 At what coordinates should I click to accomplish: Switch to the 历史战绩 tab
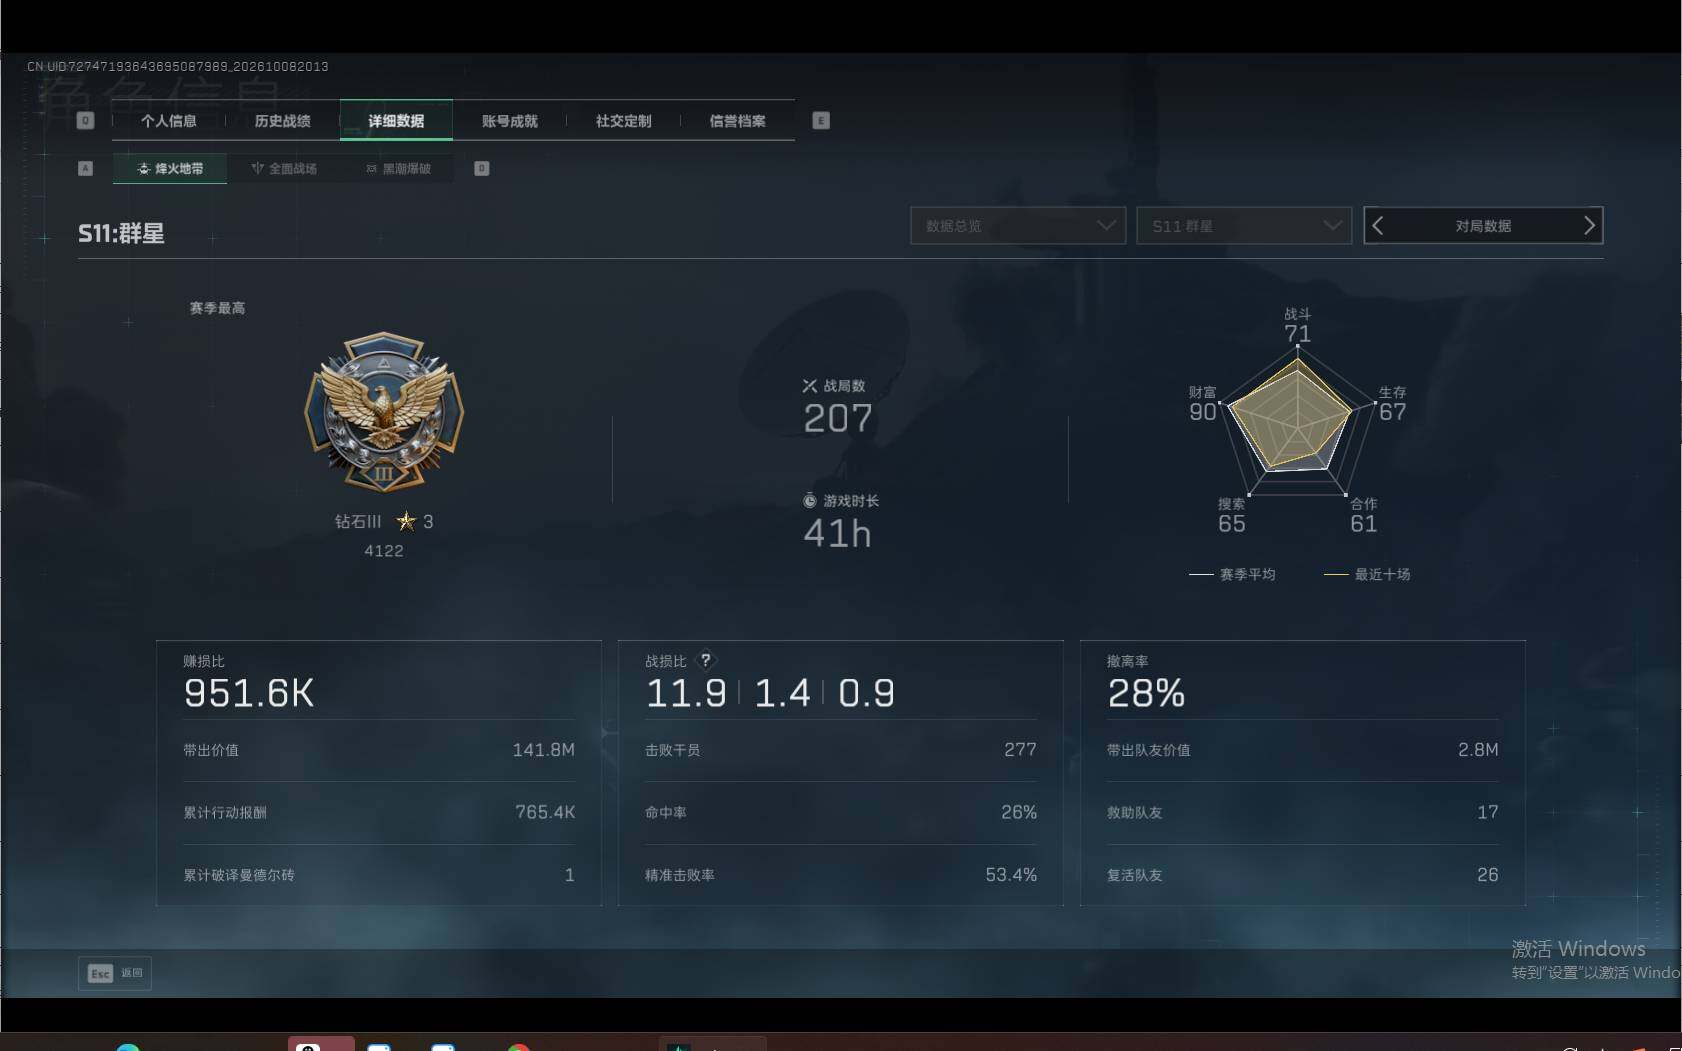(x=283, y=121)
